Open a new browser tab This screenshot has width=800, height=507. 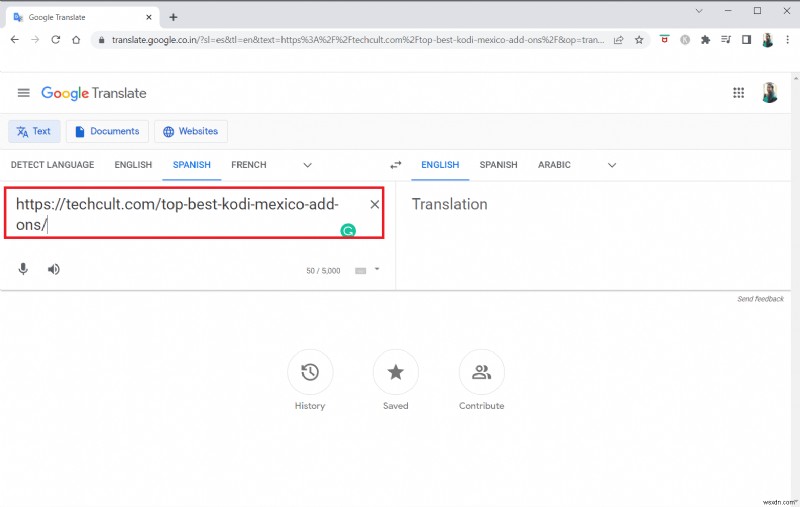173,17
